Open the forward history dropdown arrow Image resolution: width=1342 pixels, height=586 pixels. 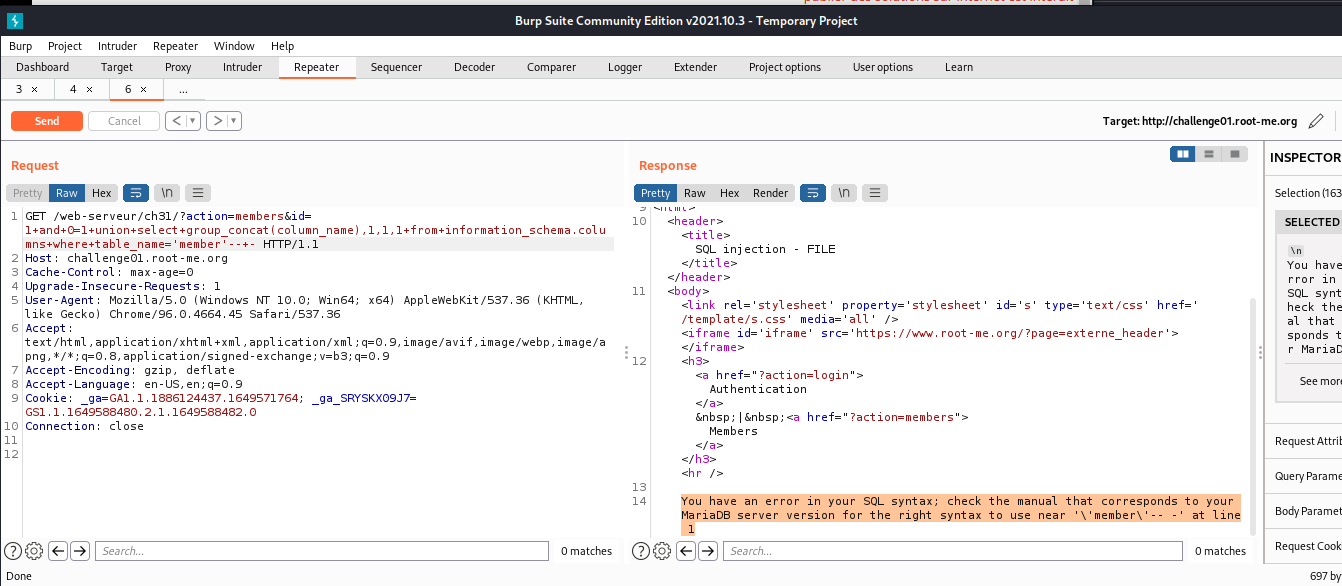(x=234, y=121)
